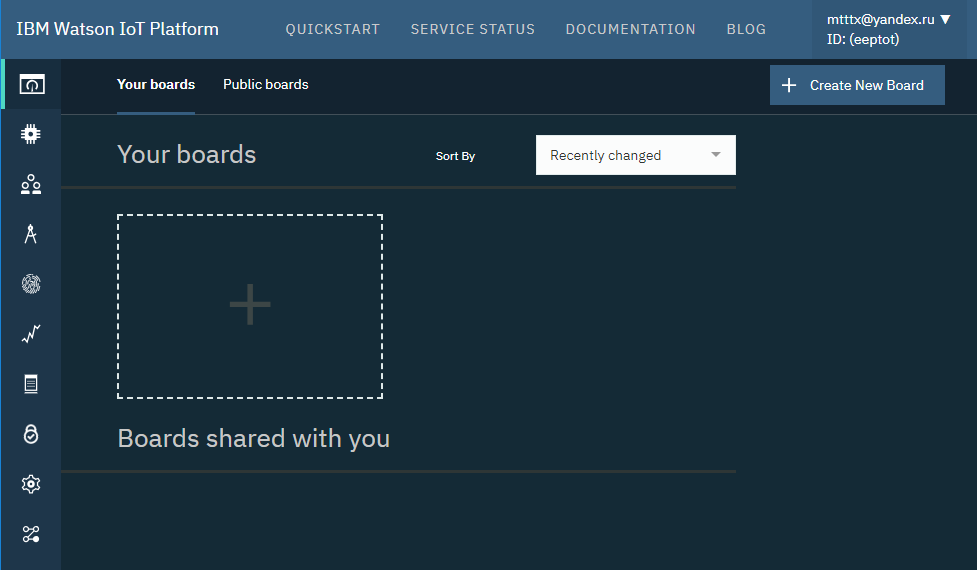Click the document-style icon in sidebar
Viewport: 977px width, 570px height.
click(31, 384)
